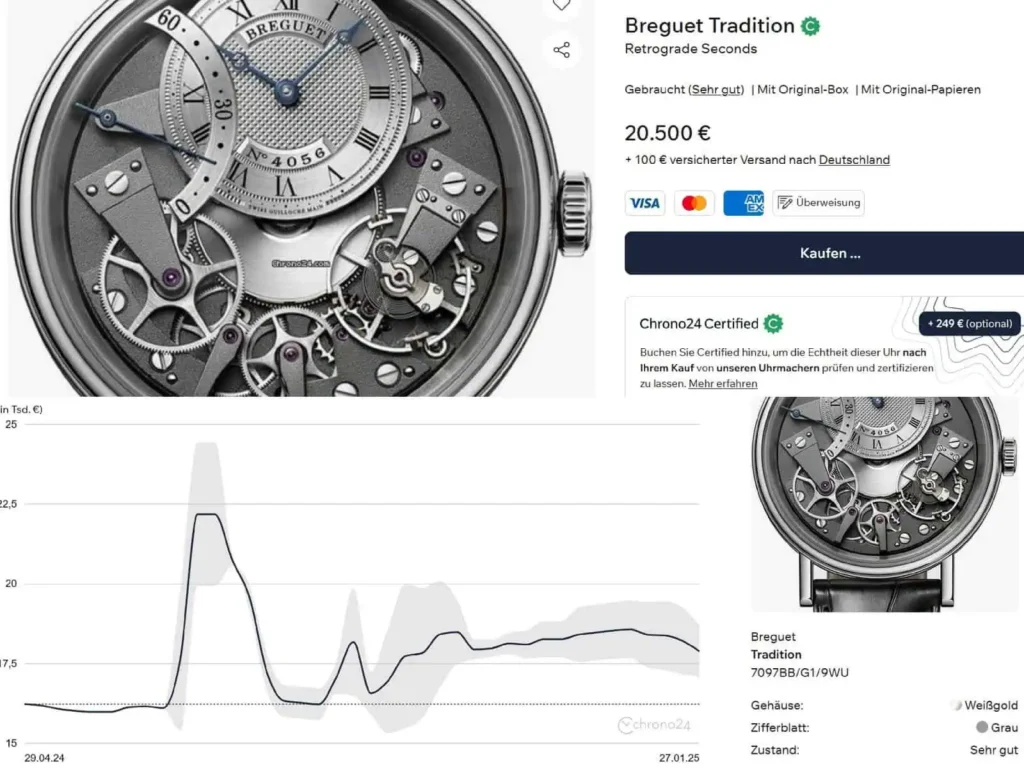Click the 29.04.24 start date on chart
1024x768 pixels.
click(x=44, y=759)
